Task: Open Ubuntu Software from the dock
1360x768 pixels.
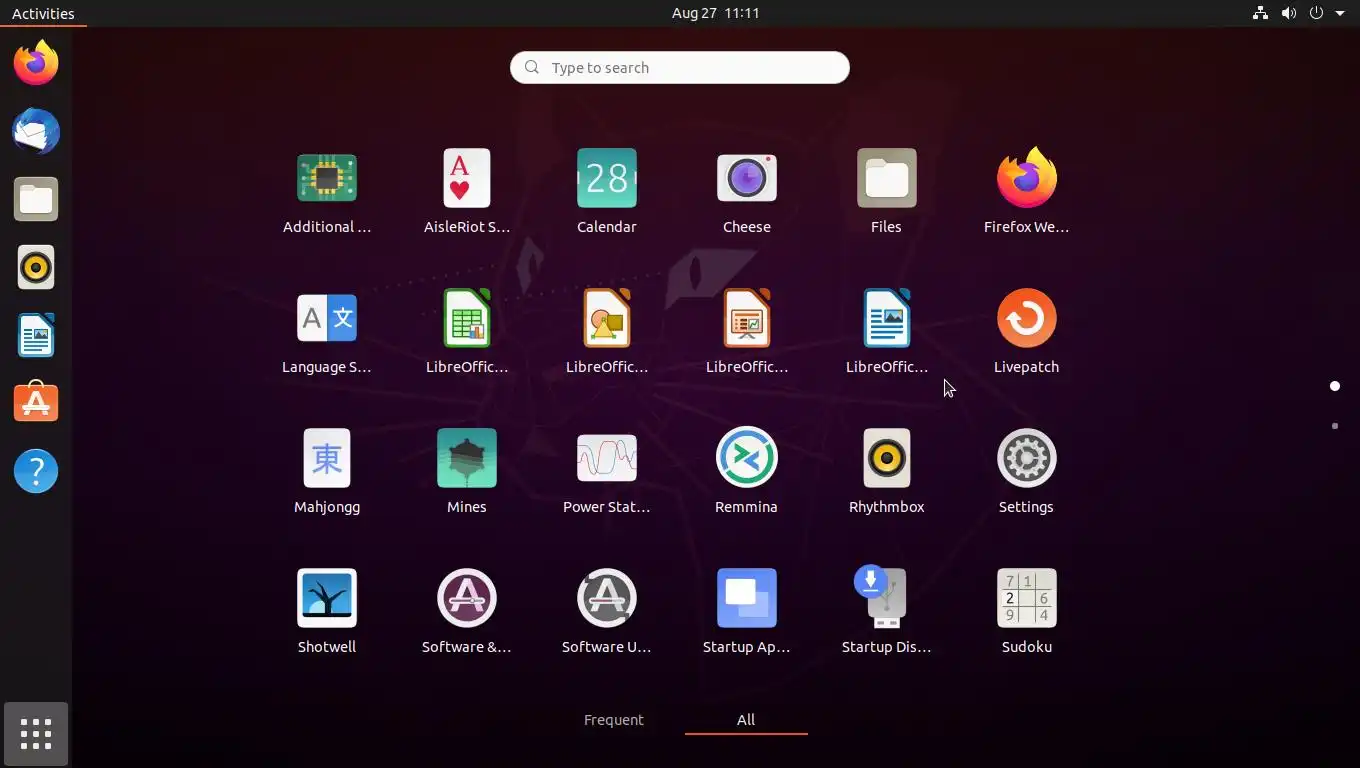Action: [x=36, y=403]
